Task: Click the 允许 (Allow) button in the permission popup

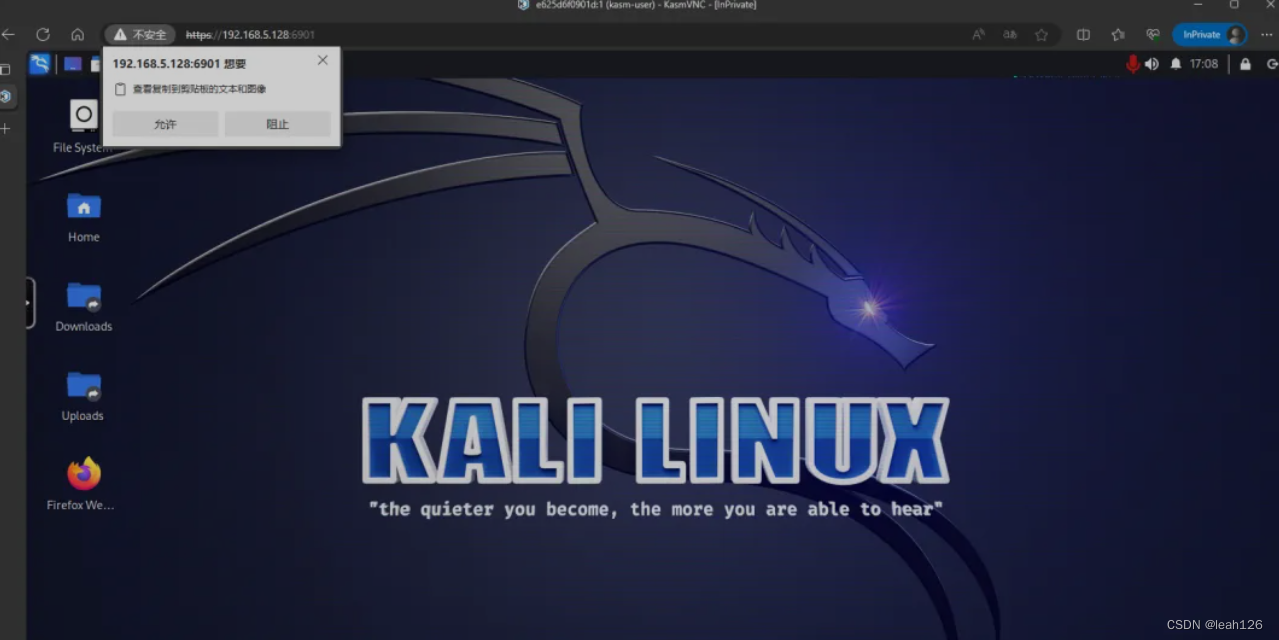Action: (x=165, y=124)
